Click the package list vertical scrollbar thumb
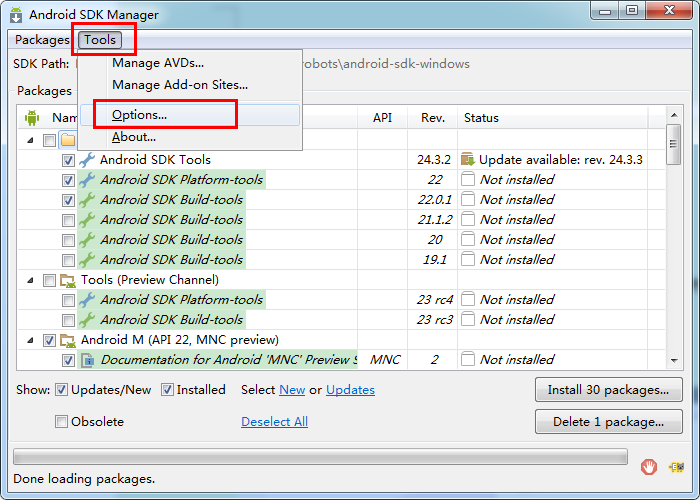The height and width of the screenshot is (500, 700). [x=673, y=145]
